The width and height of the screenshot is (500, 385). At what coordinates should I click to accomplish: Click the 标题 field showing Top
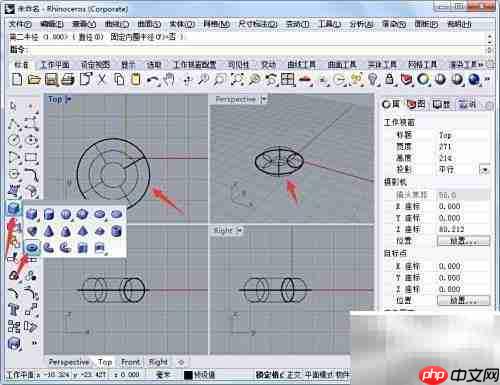click(x=463, y=135)
